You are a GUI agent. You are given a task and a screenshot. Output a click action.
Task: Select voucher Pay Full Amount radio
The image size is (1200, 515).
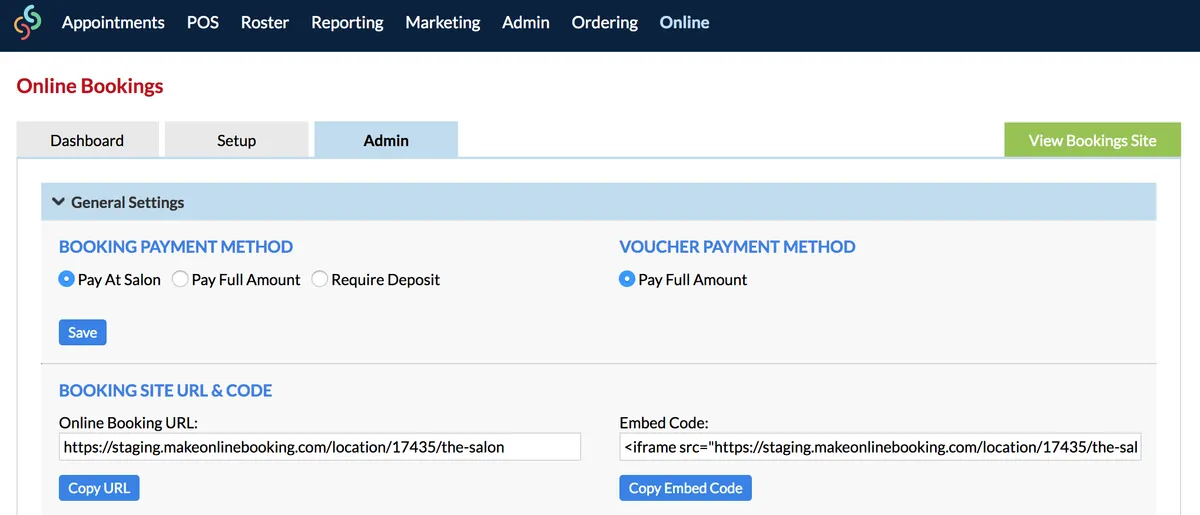click(x=627, y=280)
